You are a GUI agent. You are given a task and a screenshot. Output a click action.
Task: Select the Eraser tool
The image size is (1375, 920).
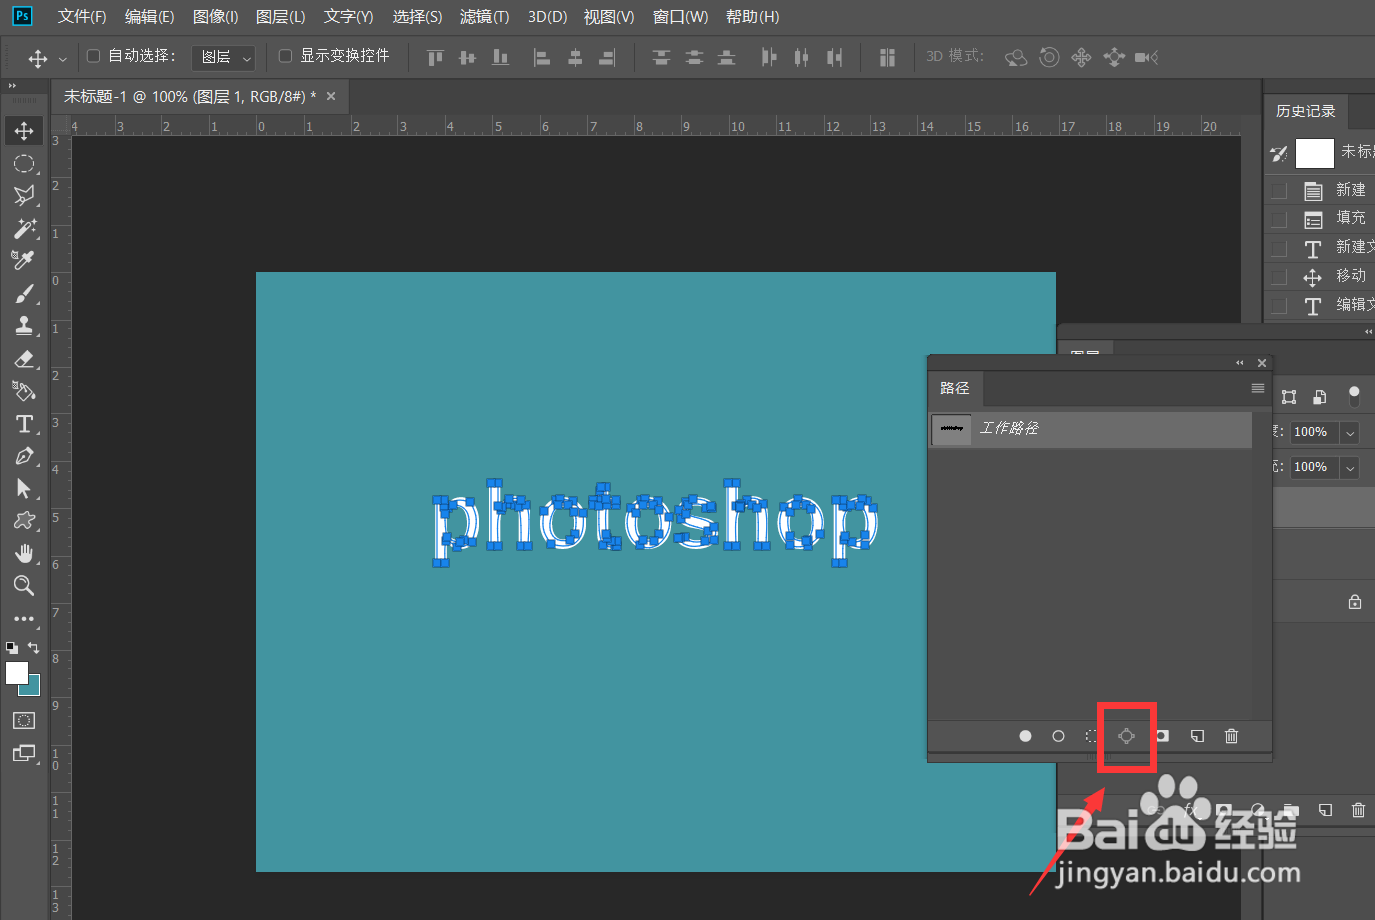(24, 358)
